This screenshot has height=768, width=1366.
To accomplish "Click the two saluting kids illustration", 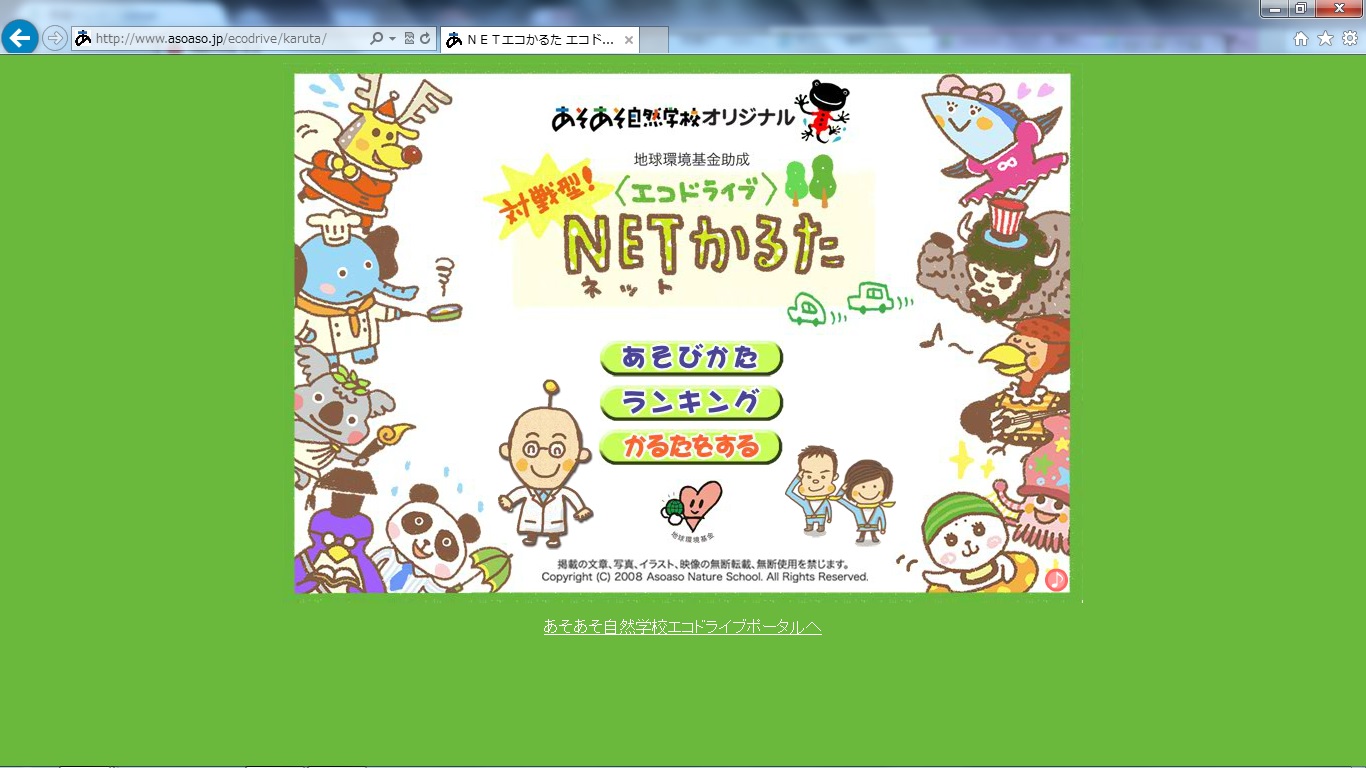I will [x=840, y=495].
